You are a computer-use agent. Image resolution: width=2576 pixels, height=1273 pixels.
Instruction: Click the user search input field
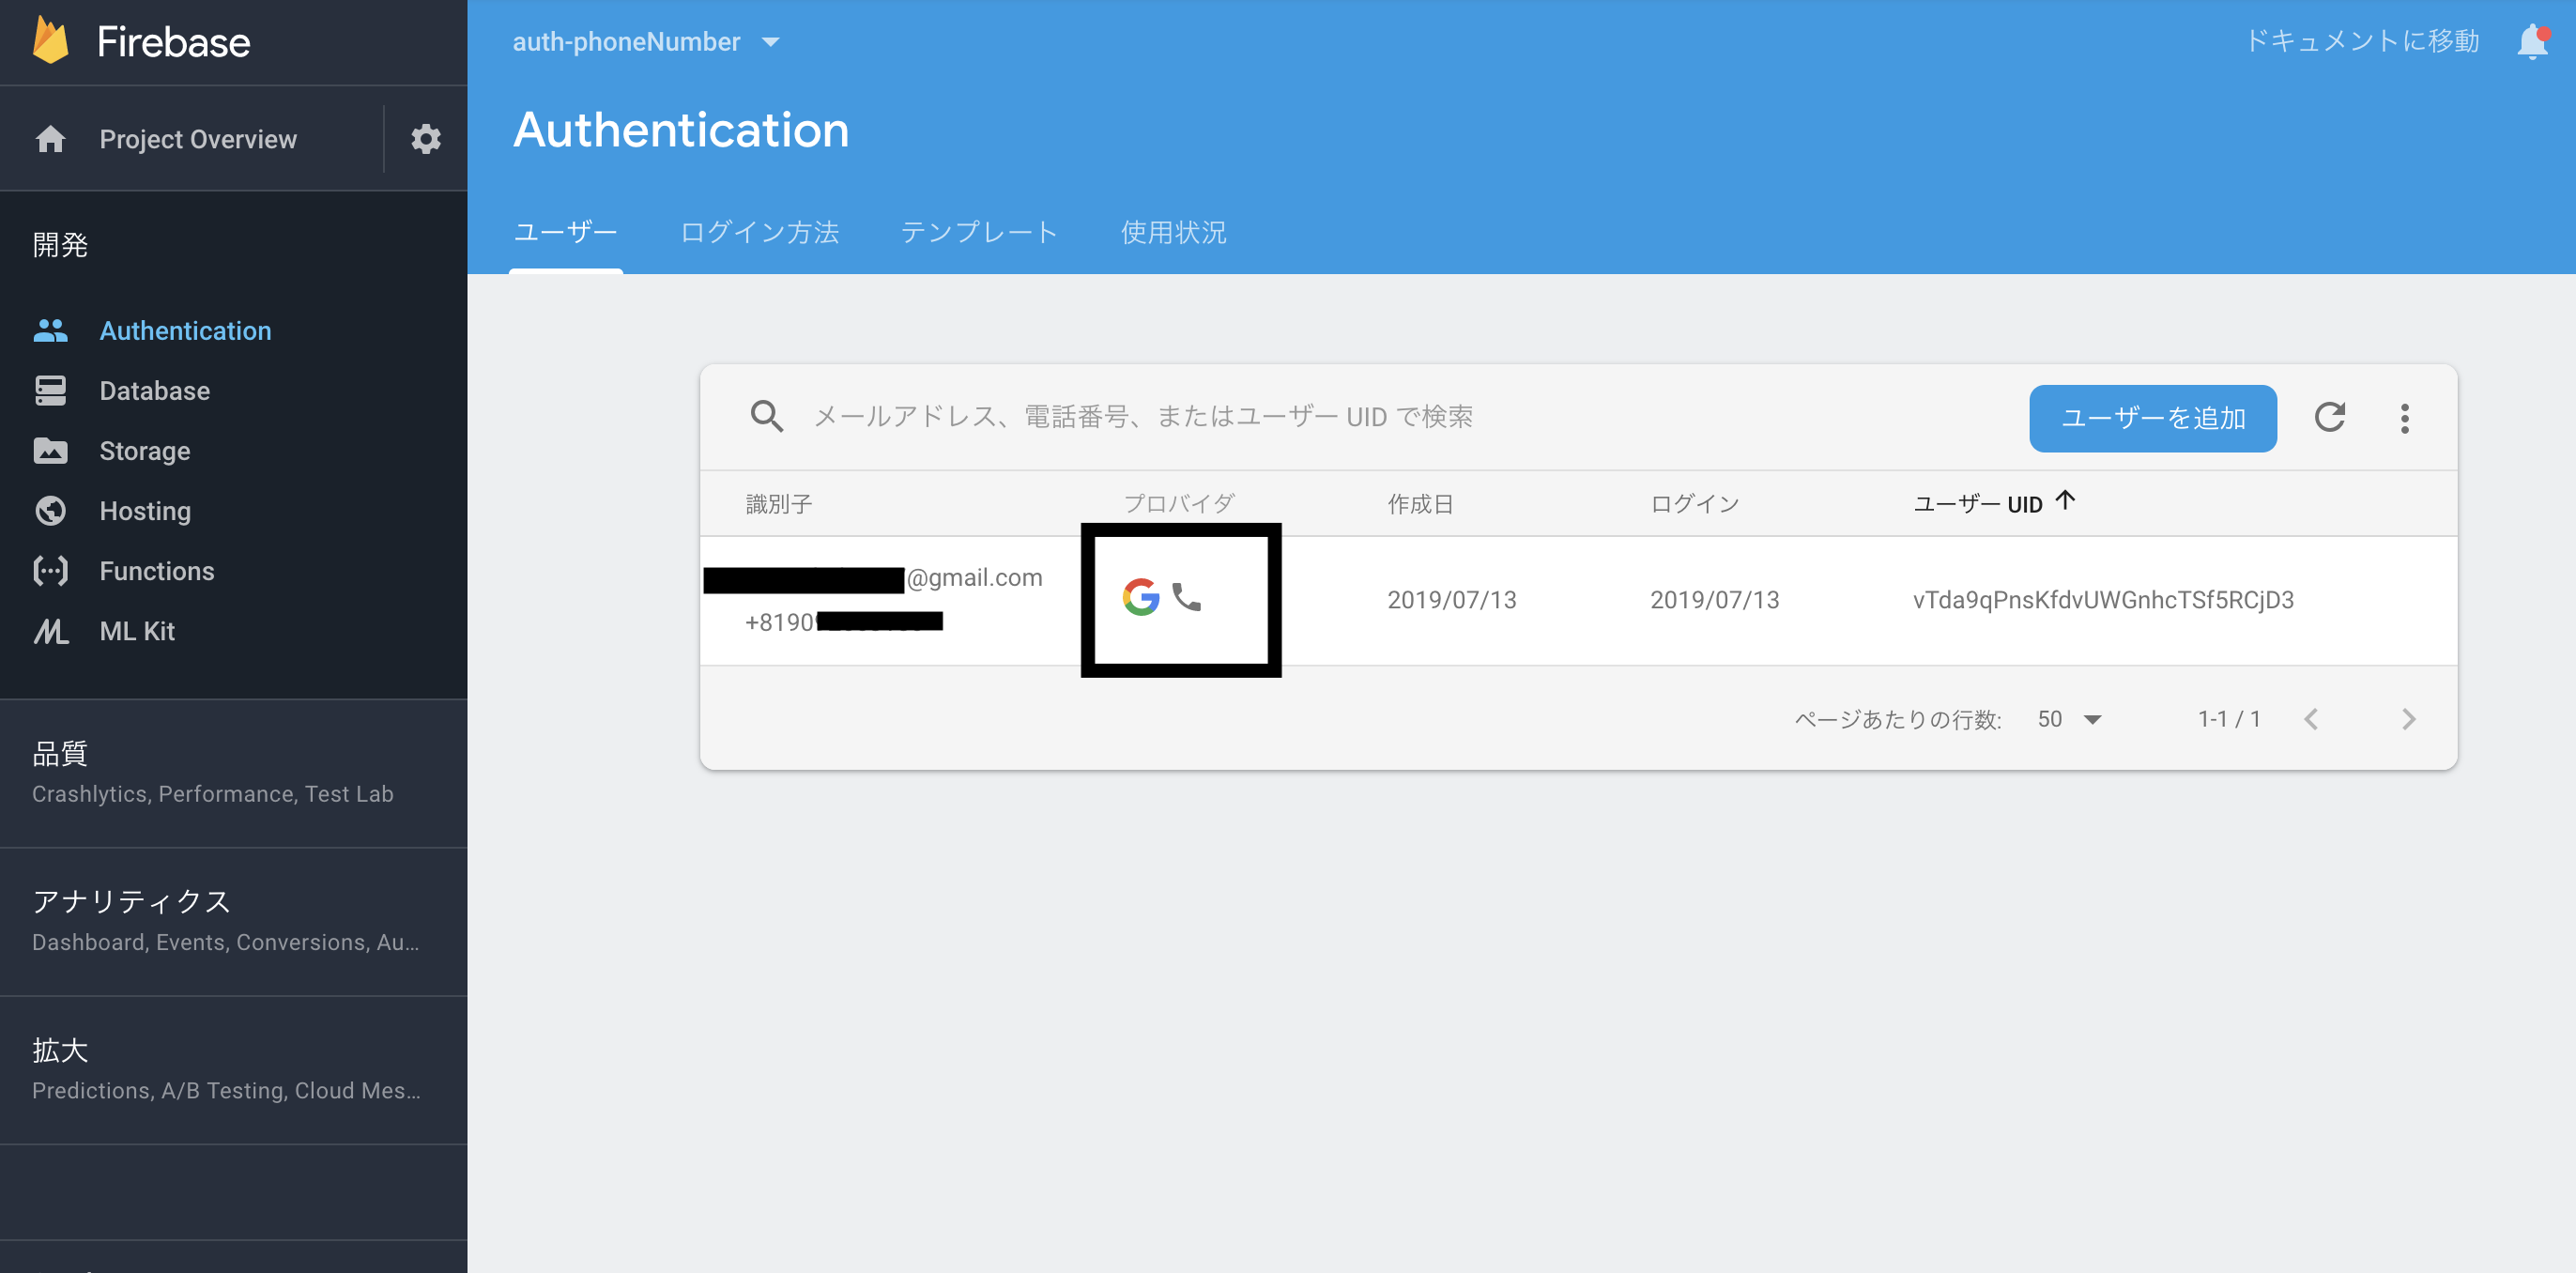(x=1140, y=417)
